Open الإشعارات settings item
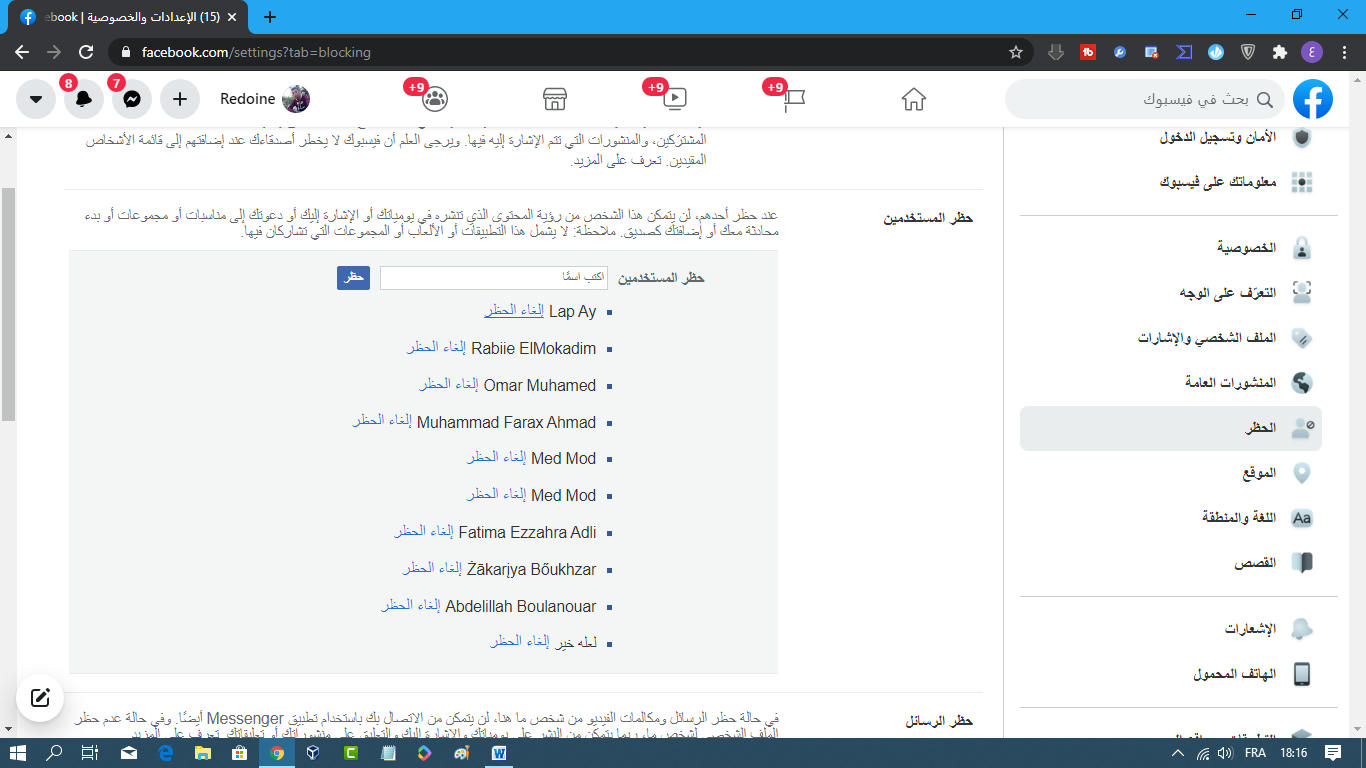The image size is (1366, 768). (1170, 629)
